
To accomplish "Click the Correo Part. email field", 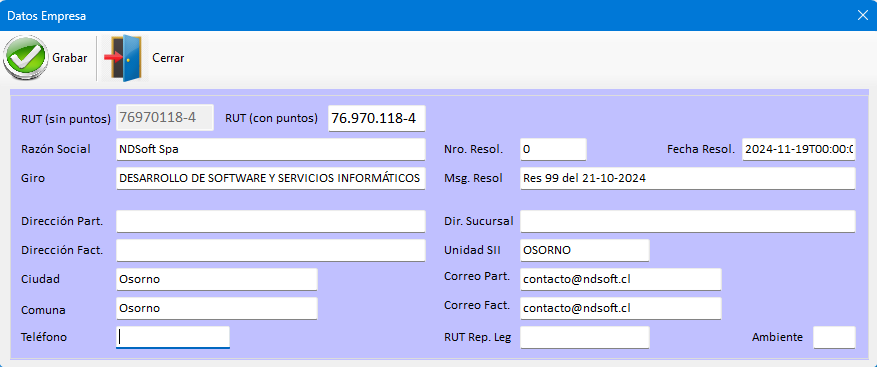I will point(620,279).
